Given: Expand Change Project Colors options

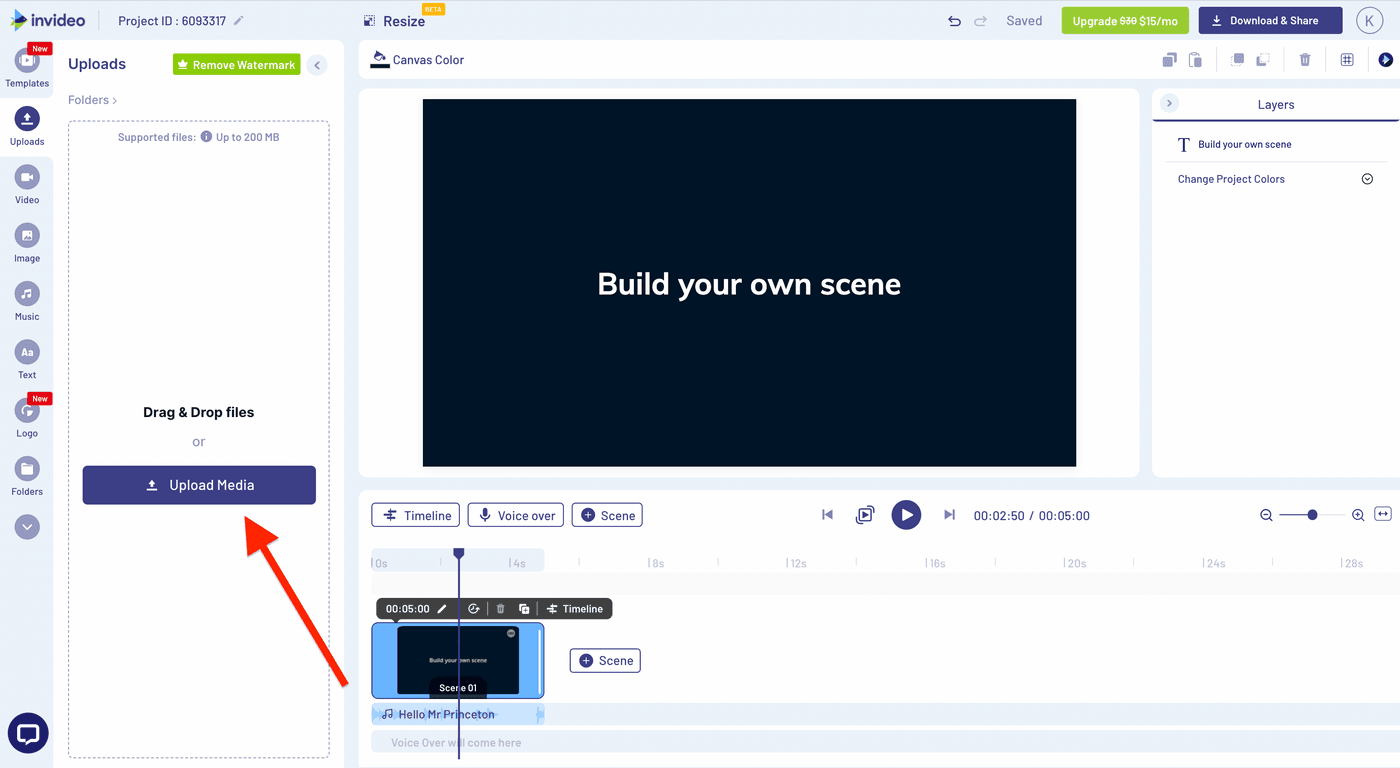Looking at the screenshot, I should 1367,178.
